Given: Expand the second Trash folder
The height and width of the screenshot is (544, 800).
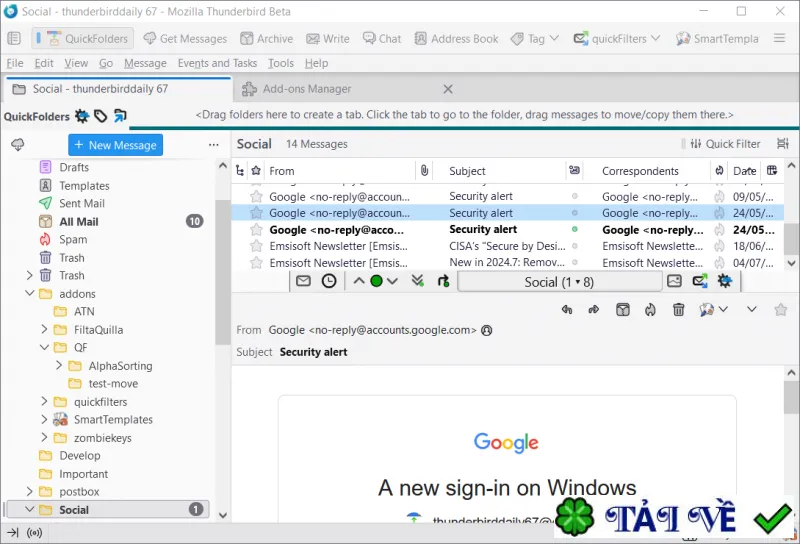Looking at the screenshot, I should point(30,276).
